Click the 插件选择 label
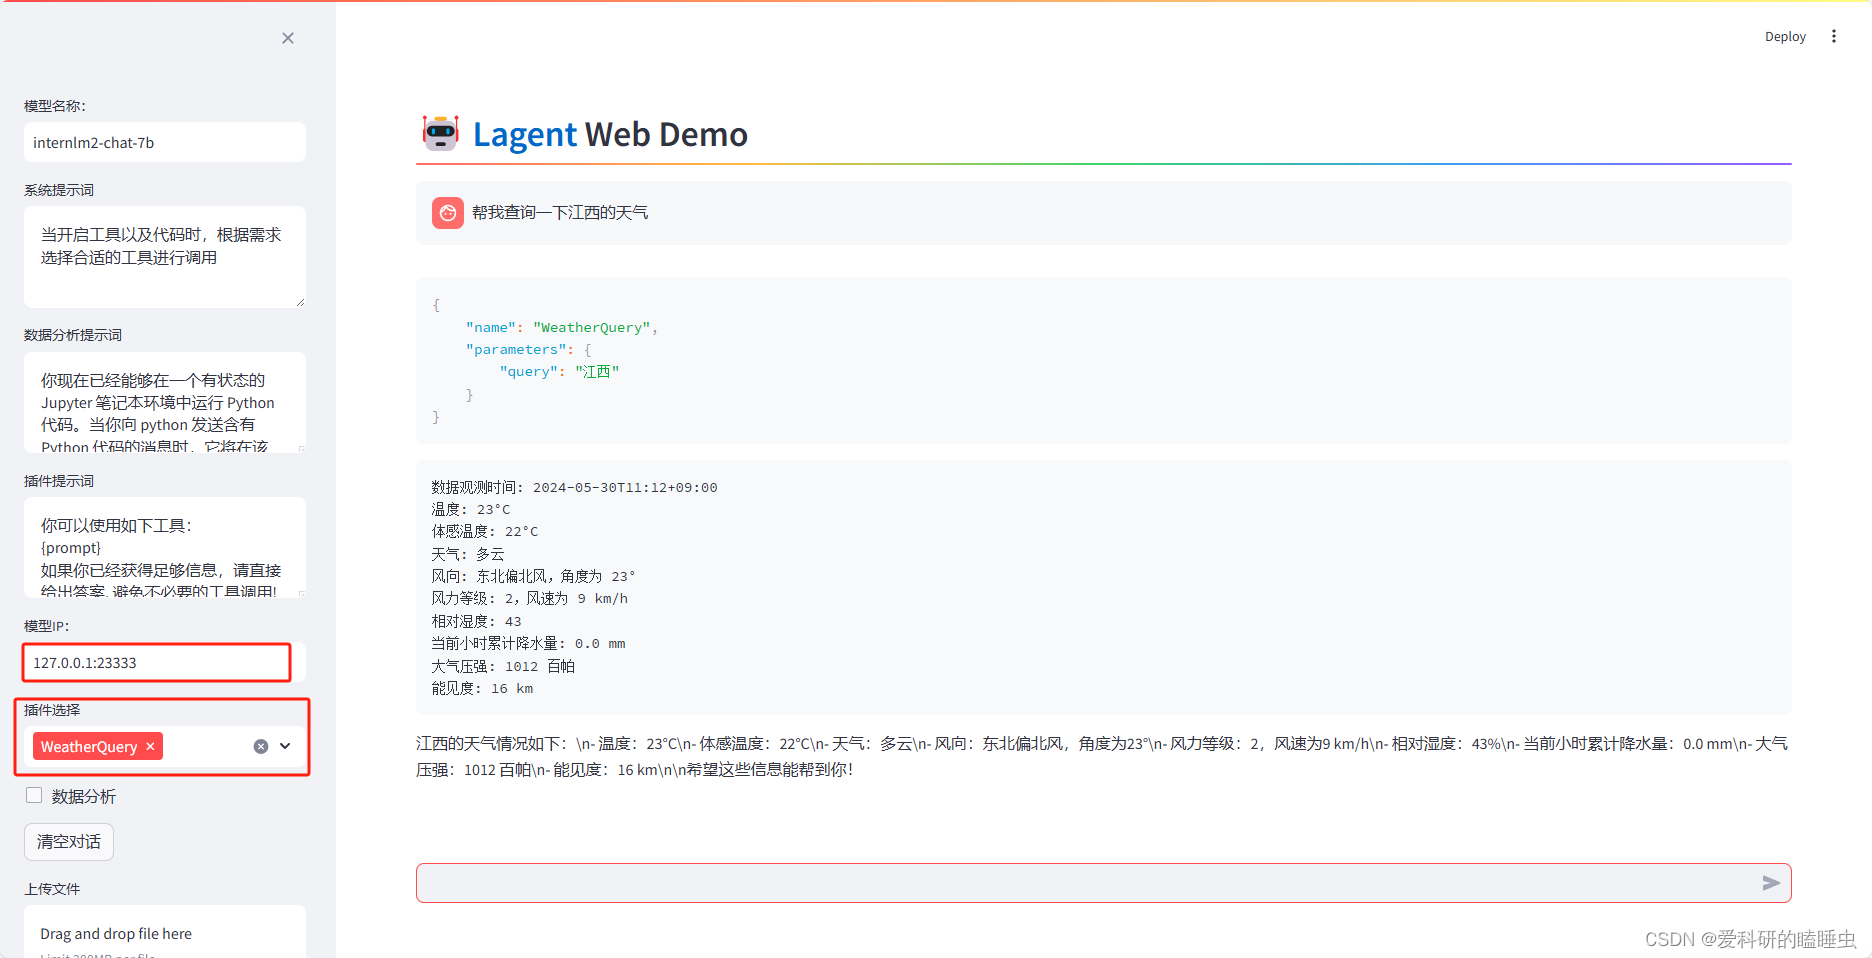 pyautogui.click(x=52, y=709)
